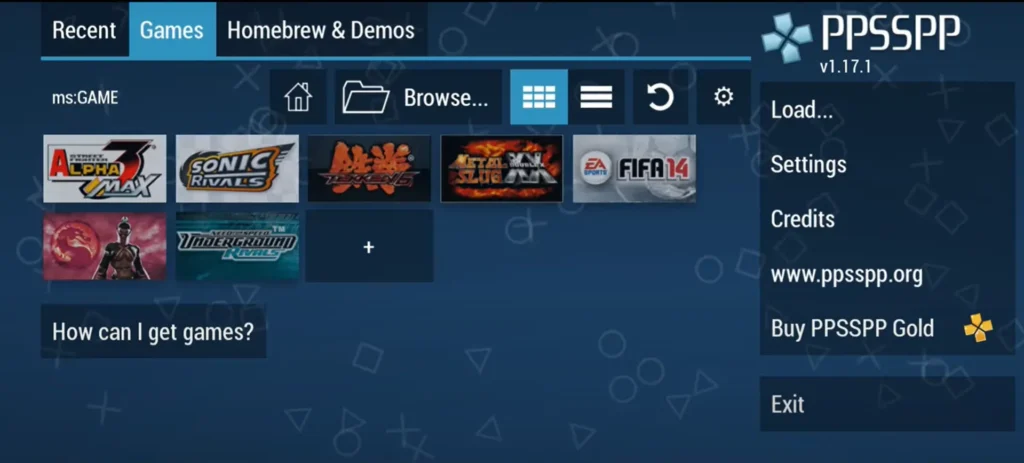1024x463 pixels.
Task: Launch Metal Slug XX game
Action: pyautogui.click(x=502, y=168)
